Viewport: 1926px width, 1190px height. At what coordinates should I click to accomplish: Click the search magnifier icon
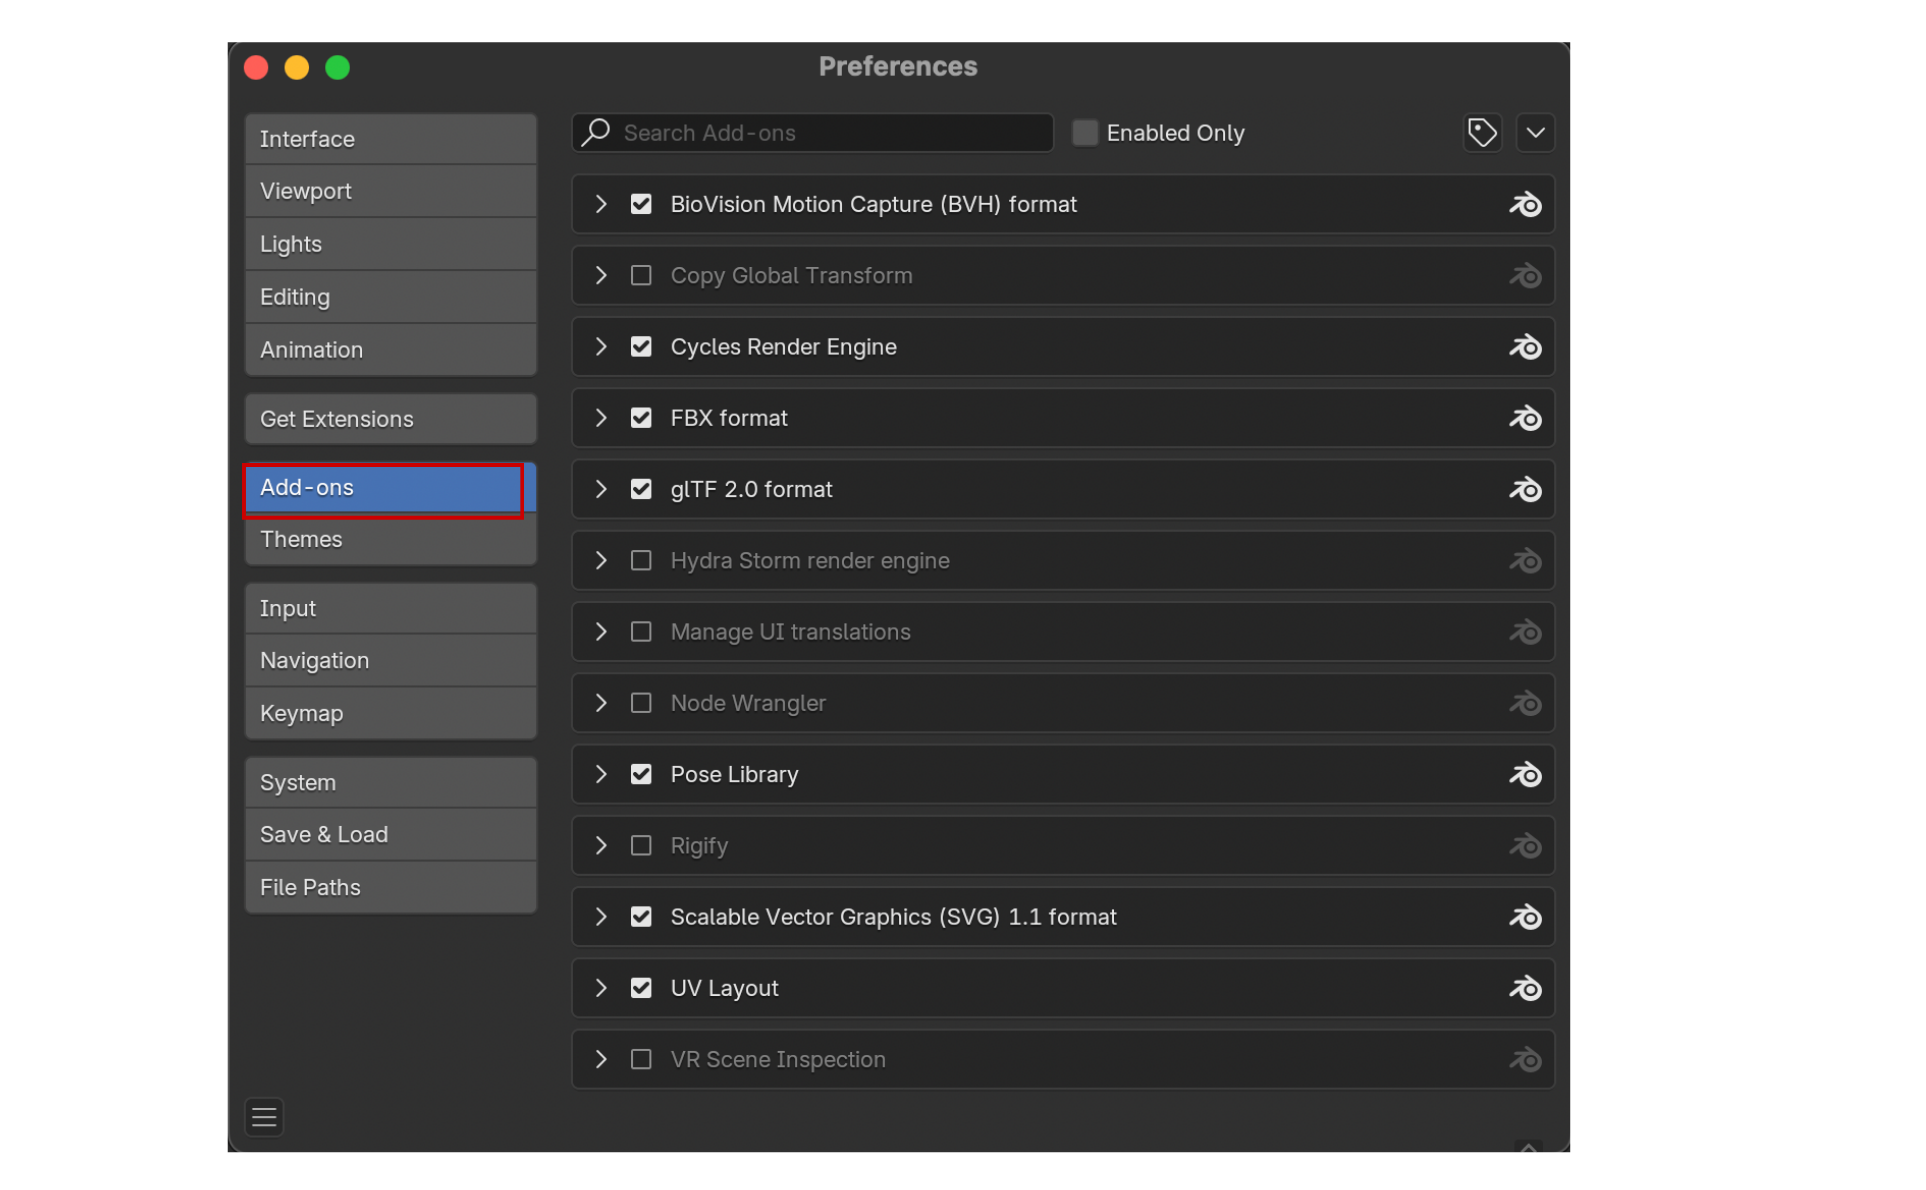pyautogui.click(x=597, y=132)
